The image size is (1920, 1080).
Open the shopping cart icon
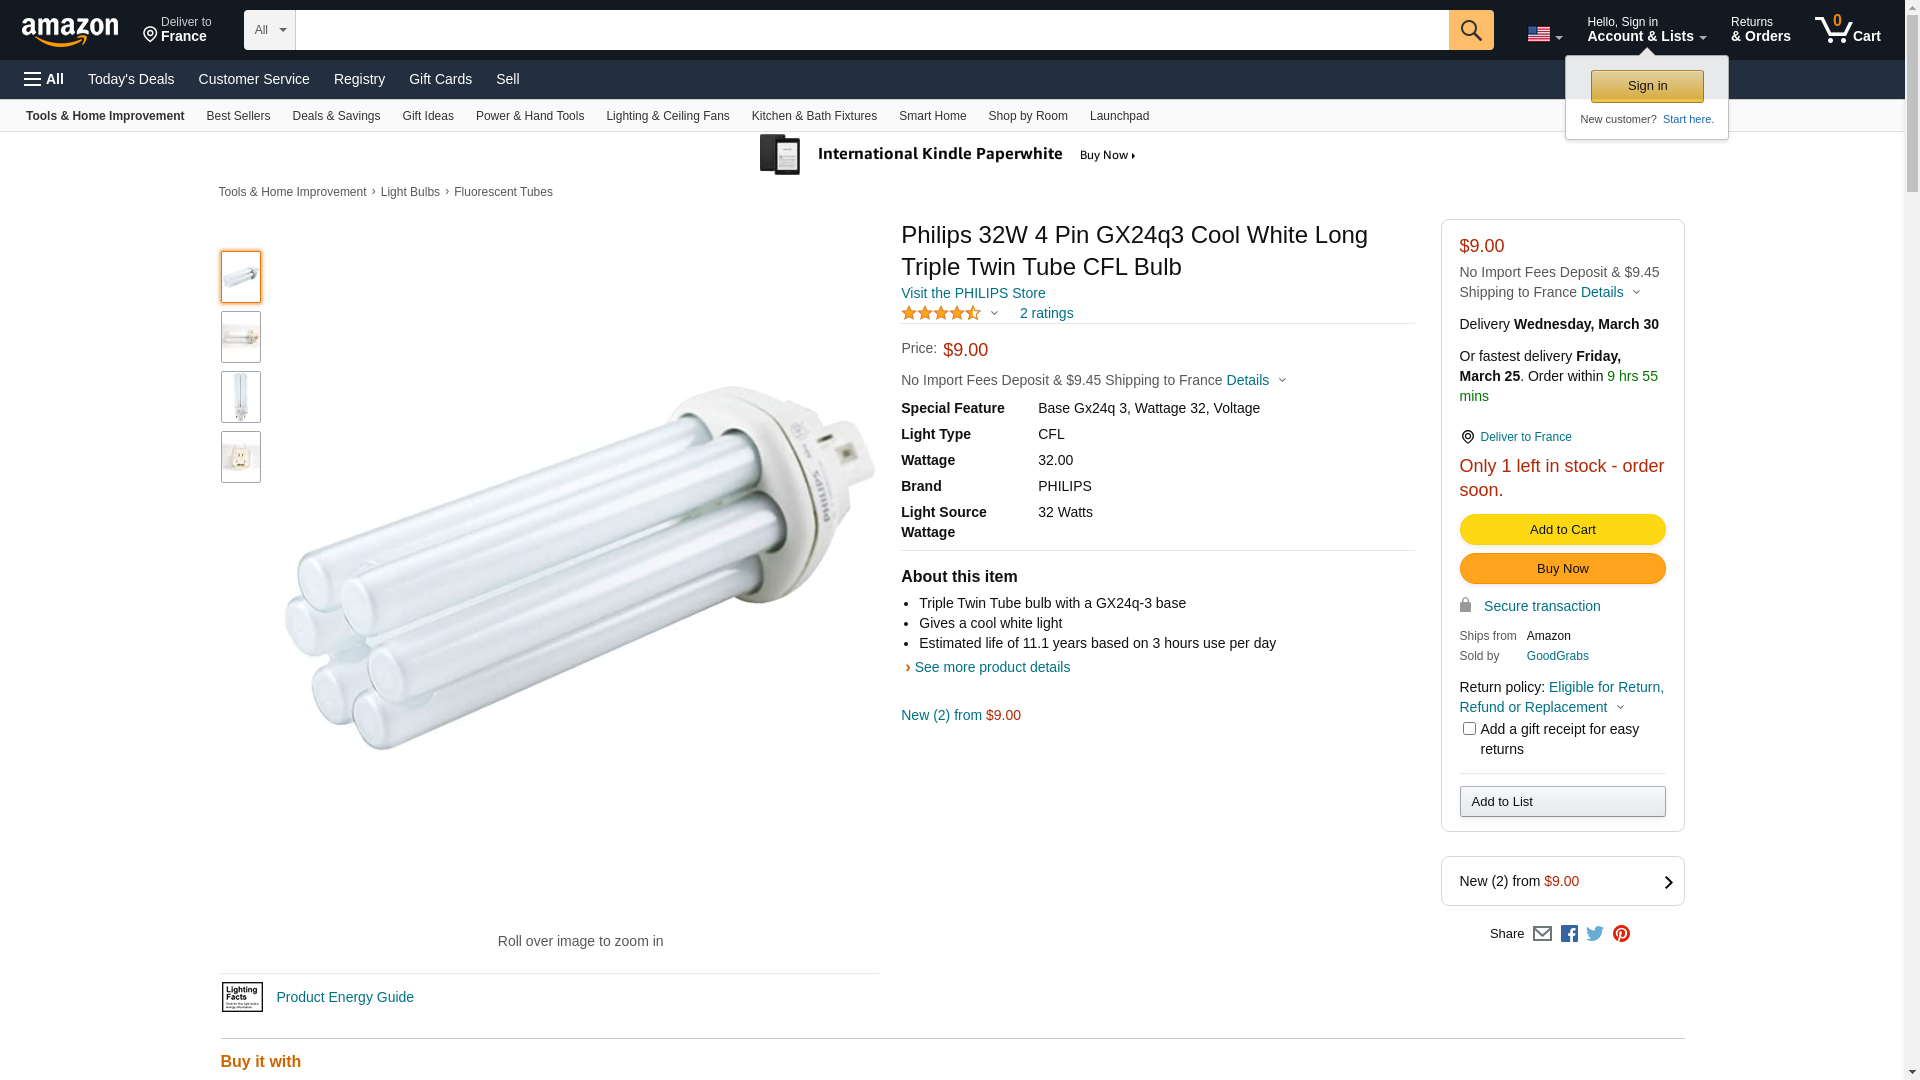1846,30
